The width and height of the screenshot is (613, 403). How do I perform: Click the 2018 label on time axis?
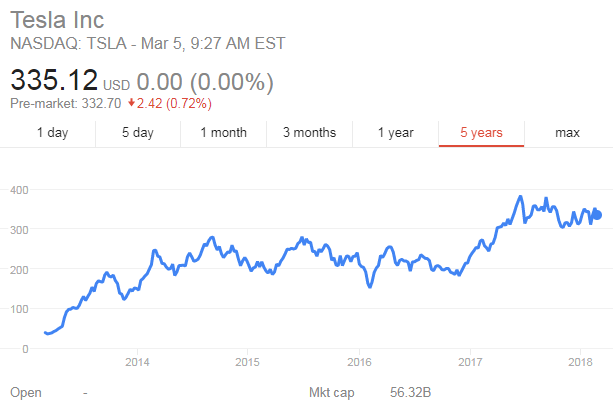click(x=581, y=362)
